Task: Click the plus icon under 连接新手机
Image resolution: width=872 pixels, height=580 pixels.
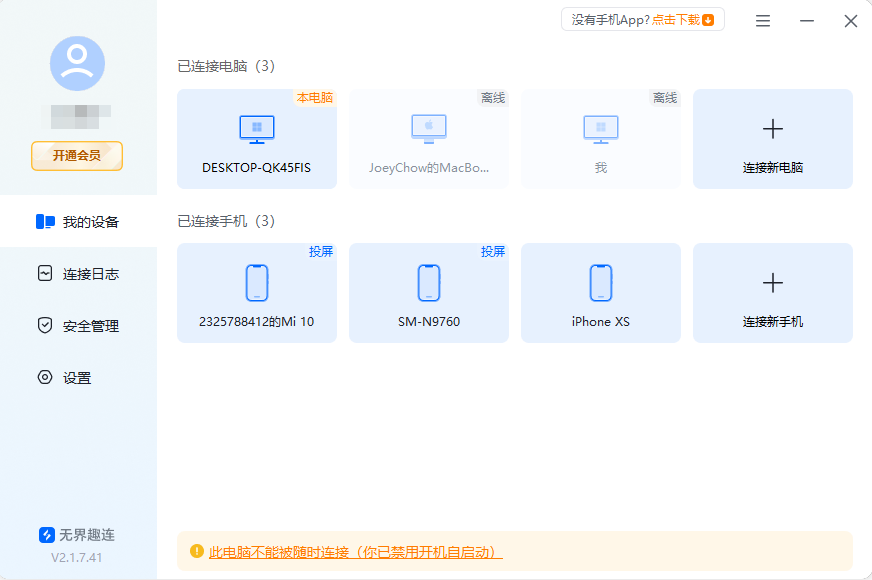Action: click(x=772, y=282)
